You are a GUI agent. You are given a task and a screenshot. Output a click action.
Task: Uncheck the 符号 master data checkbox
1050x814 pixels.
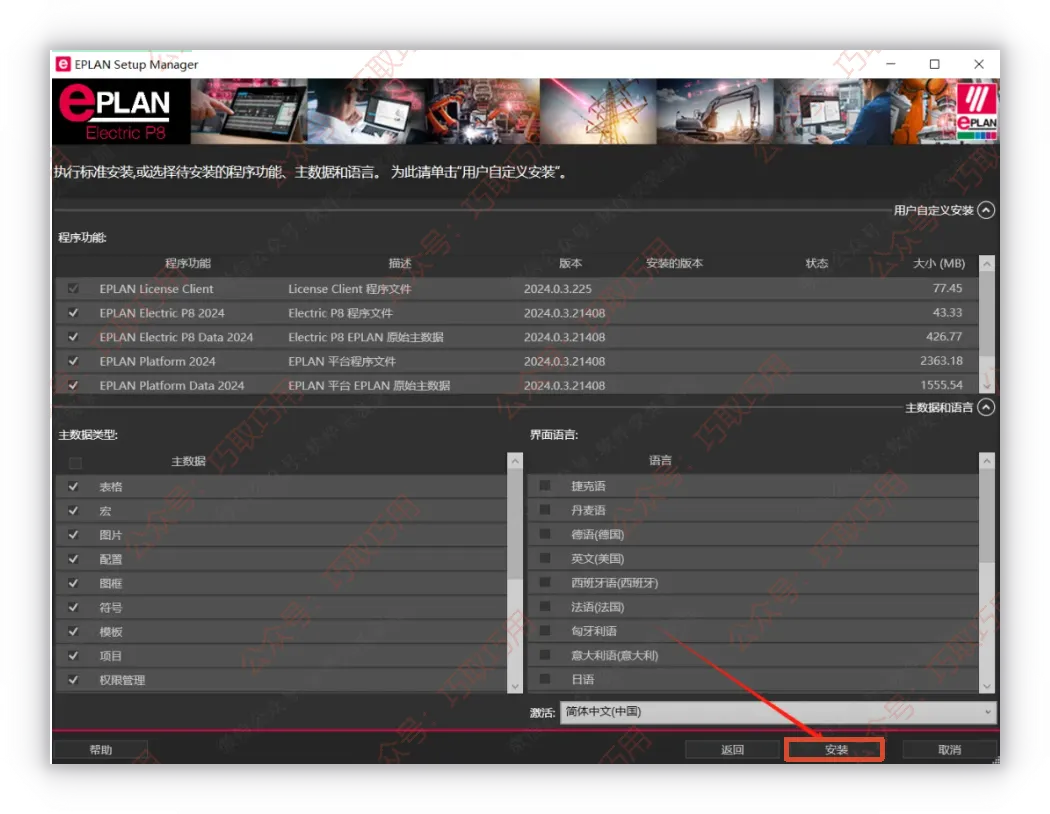pos(73,607)
